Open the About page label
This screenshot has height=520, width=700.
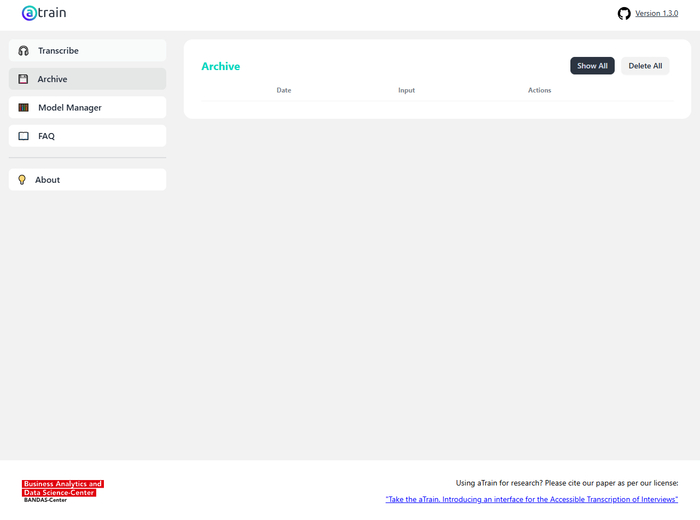point(48,180)
